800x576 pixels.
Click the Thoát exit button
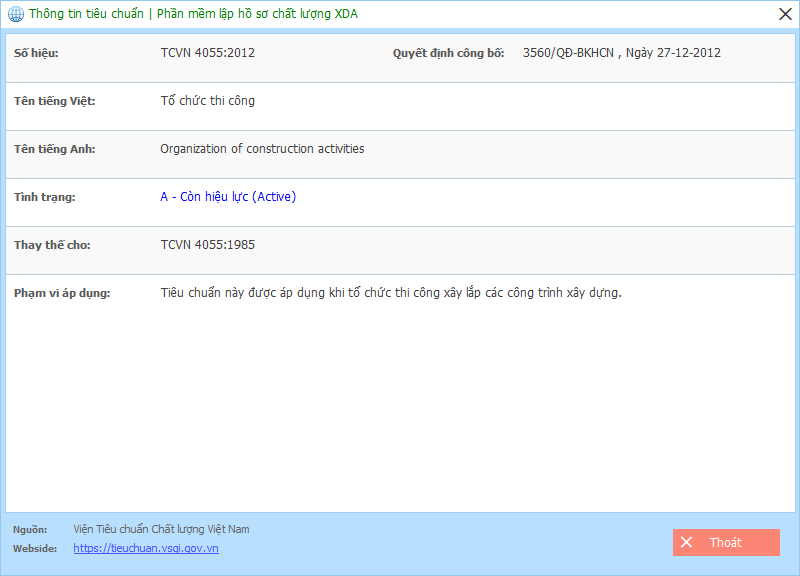[726, 542]
